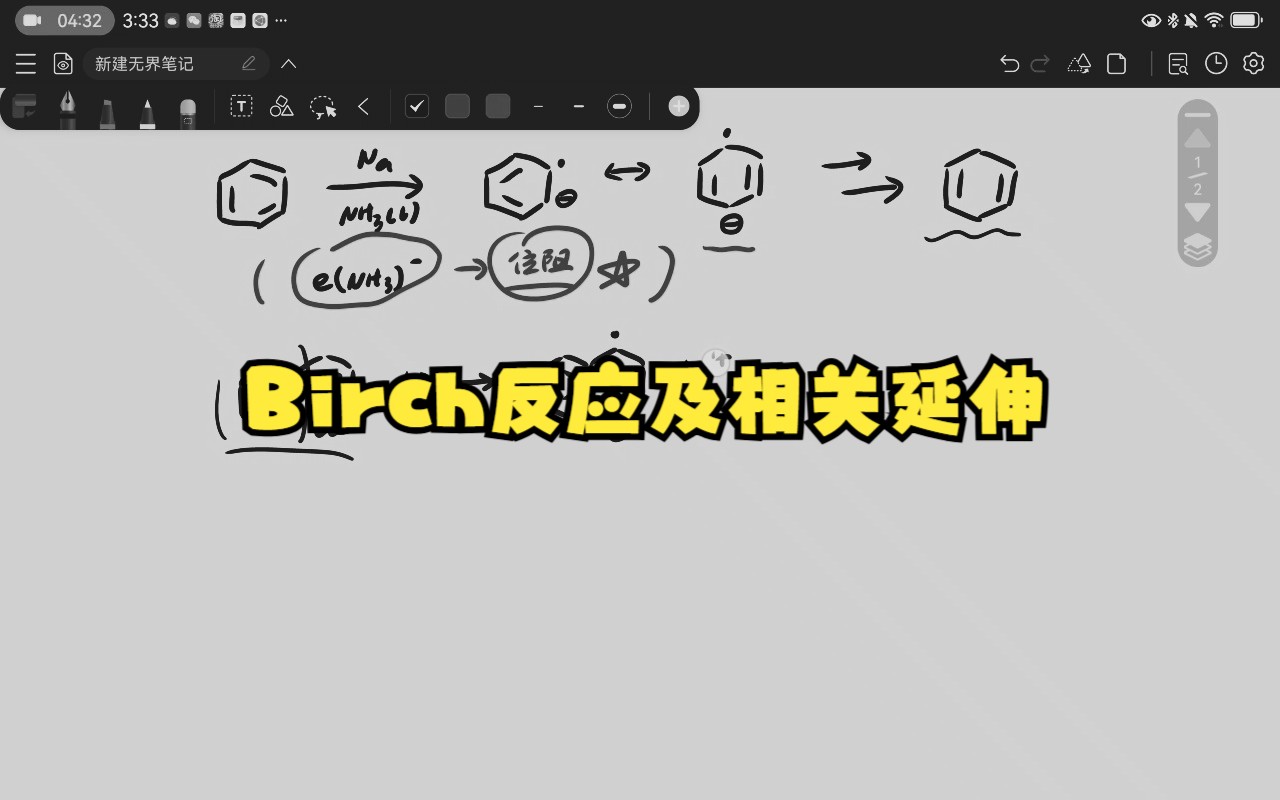Select the eraser tool

pos(188,112)
